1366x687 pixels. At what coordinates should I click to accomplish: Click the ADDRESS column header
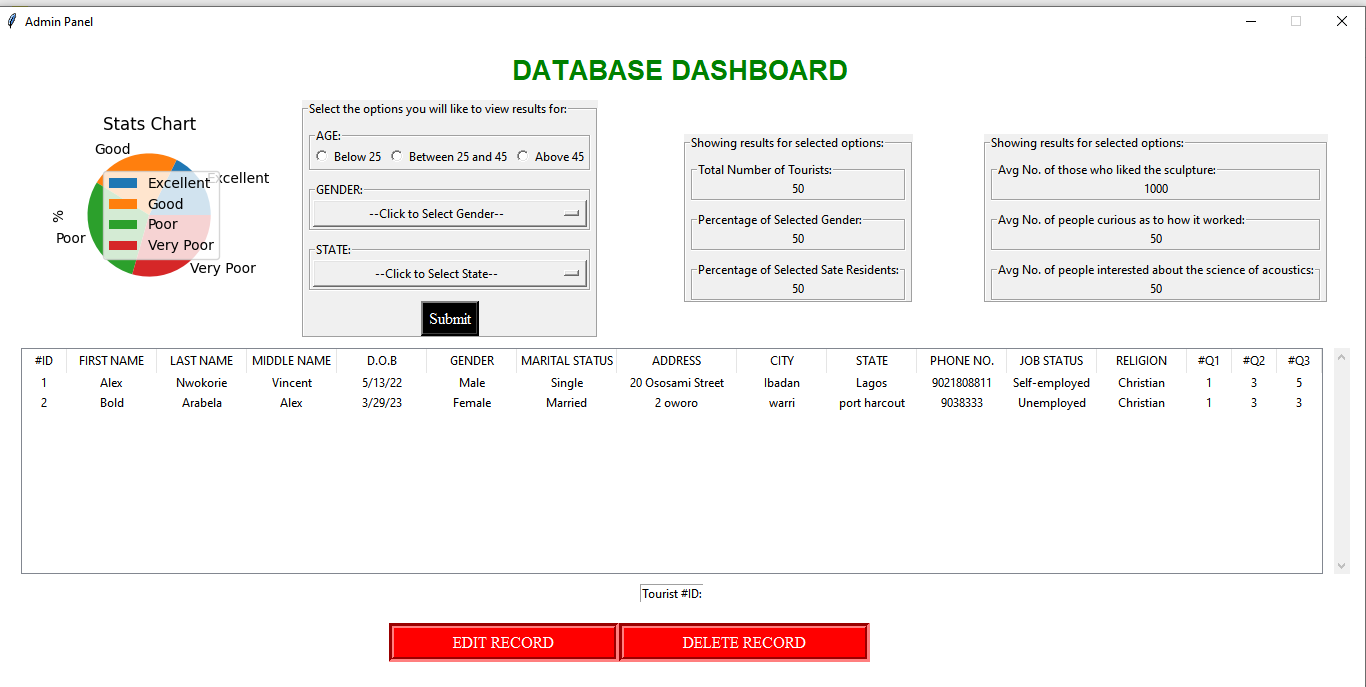pos(677,361)
